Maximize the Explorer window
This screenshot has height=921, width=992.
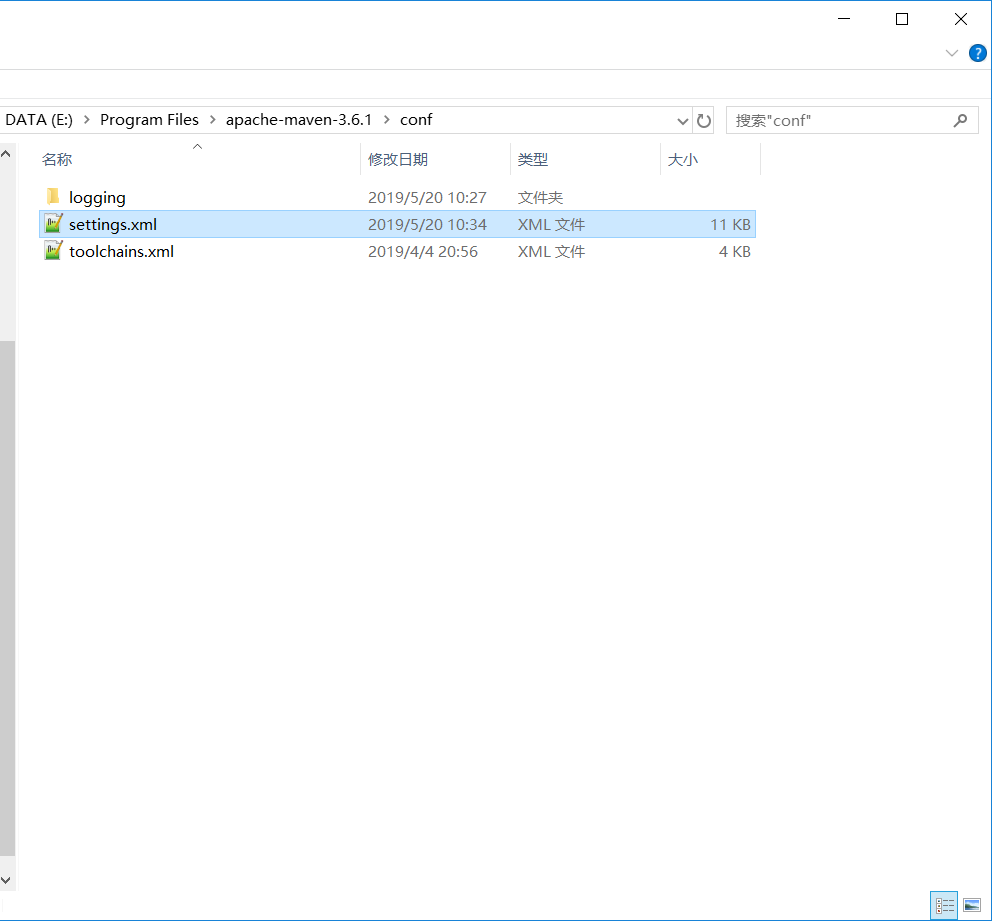click(902, 19)
